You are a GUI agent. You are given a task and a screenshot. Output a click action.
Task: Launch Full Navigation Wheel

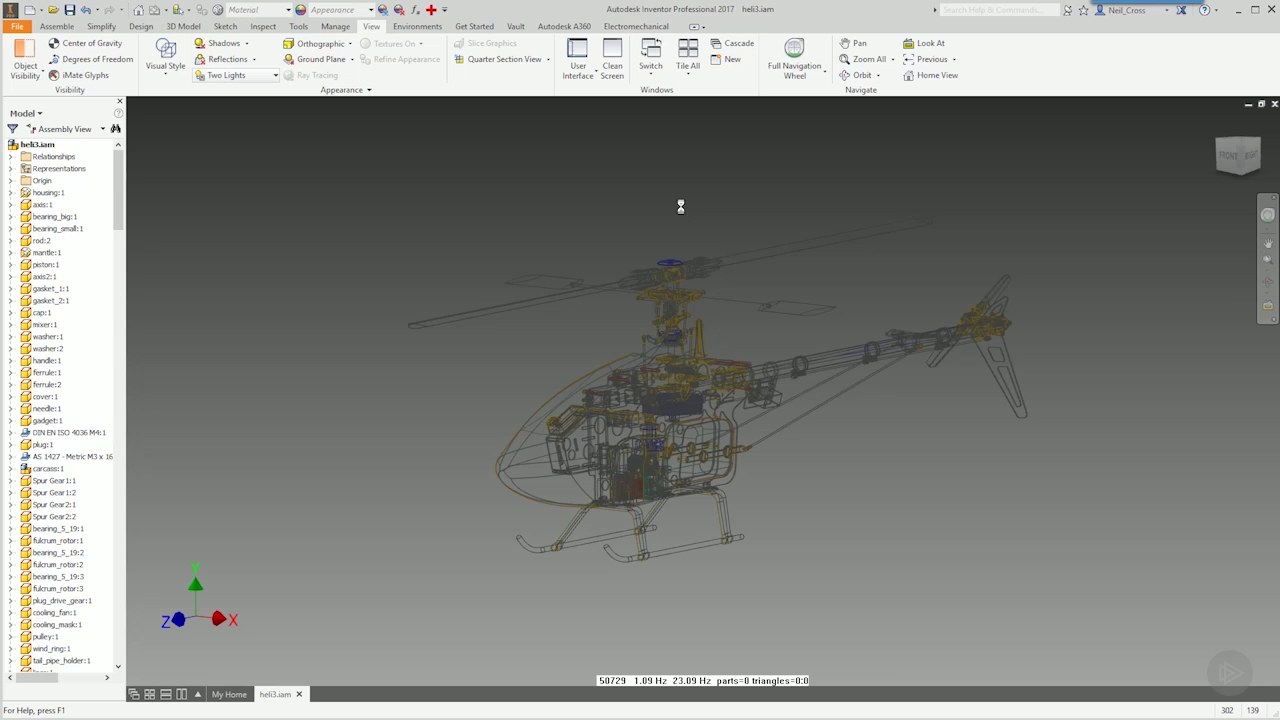pyautogui.click(x=794, y=59)
